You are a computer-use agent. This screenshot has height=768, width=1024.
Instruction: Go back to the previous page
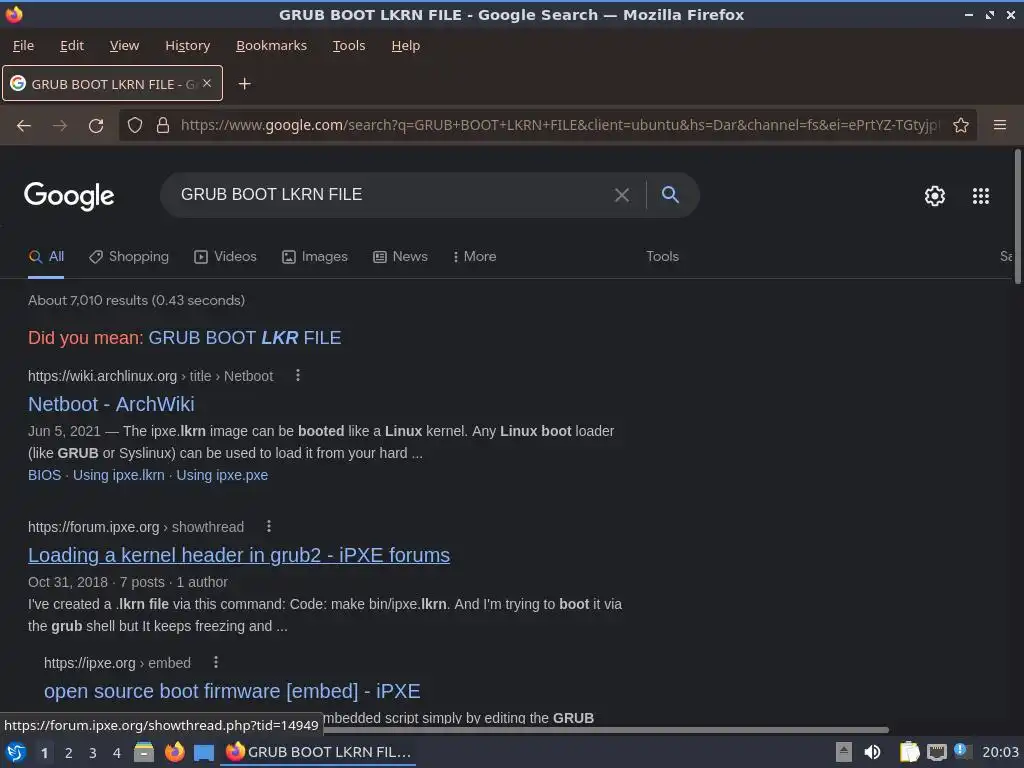[x=24, y=125]
